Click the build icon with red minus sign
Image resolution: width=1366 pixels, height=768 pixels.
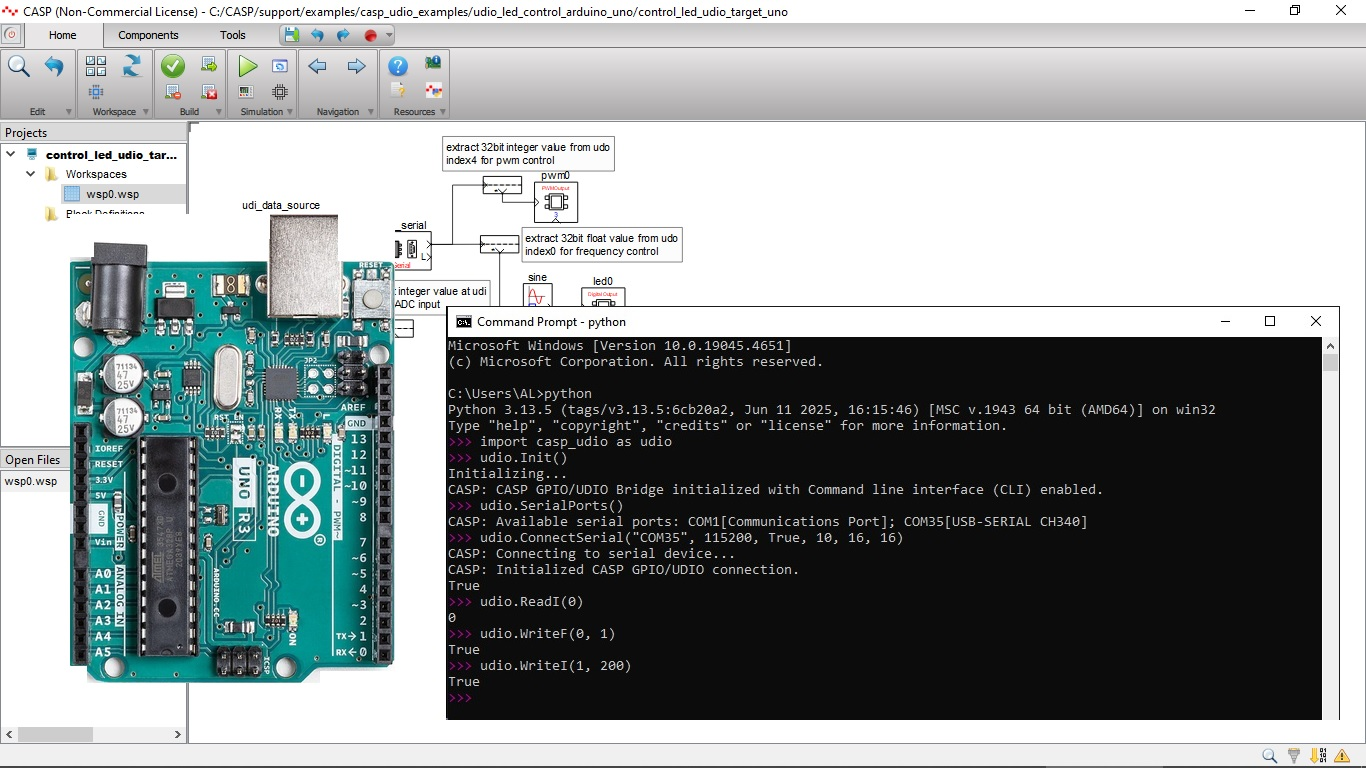point(173,92)
